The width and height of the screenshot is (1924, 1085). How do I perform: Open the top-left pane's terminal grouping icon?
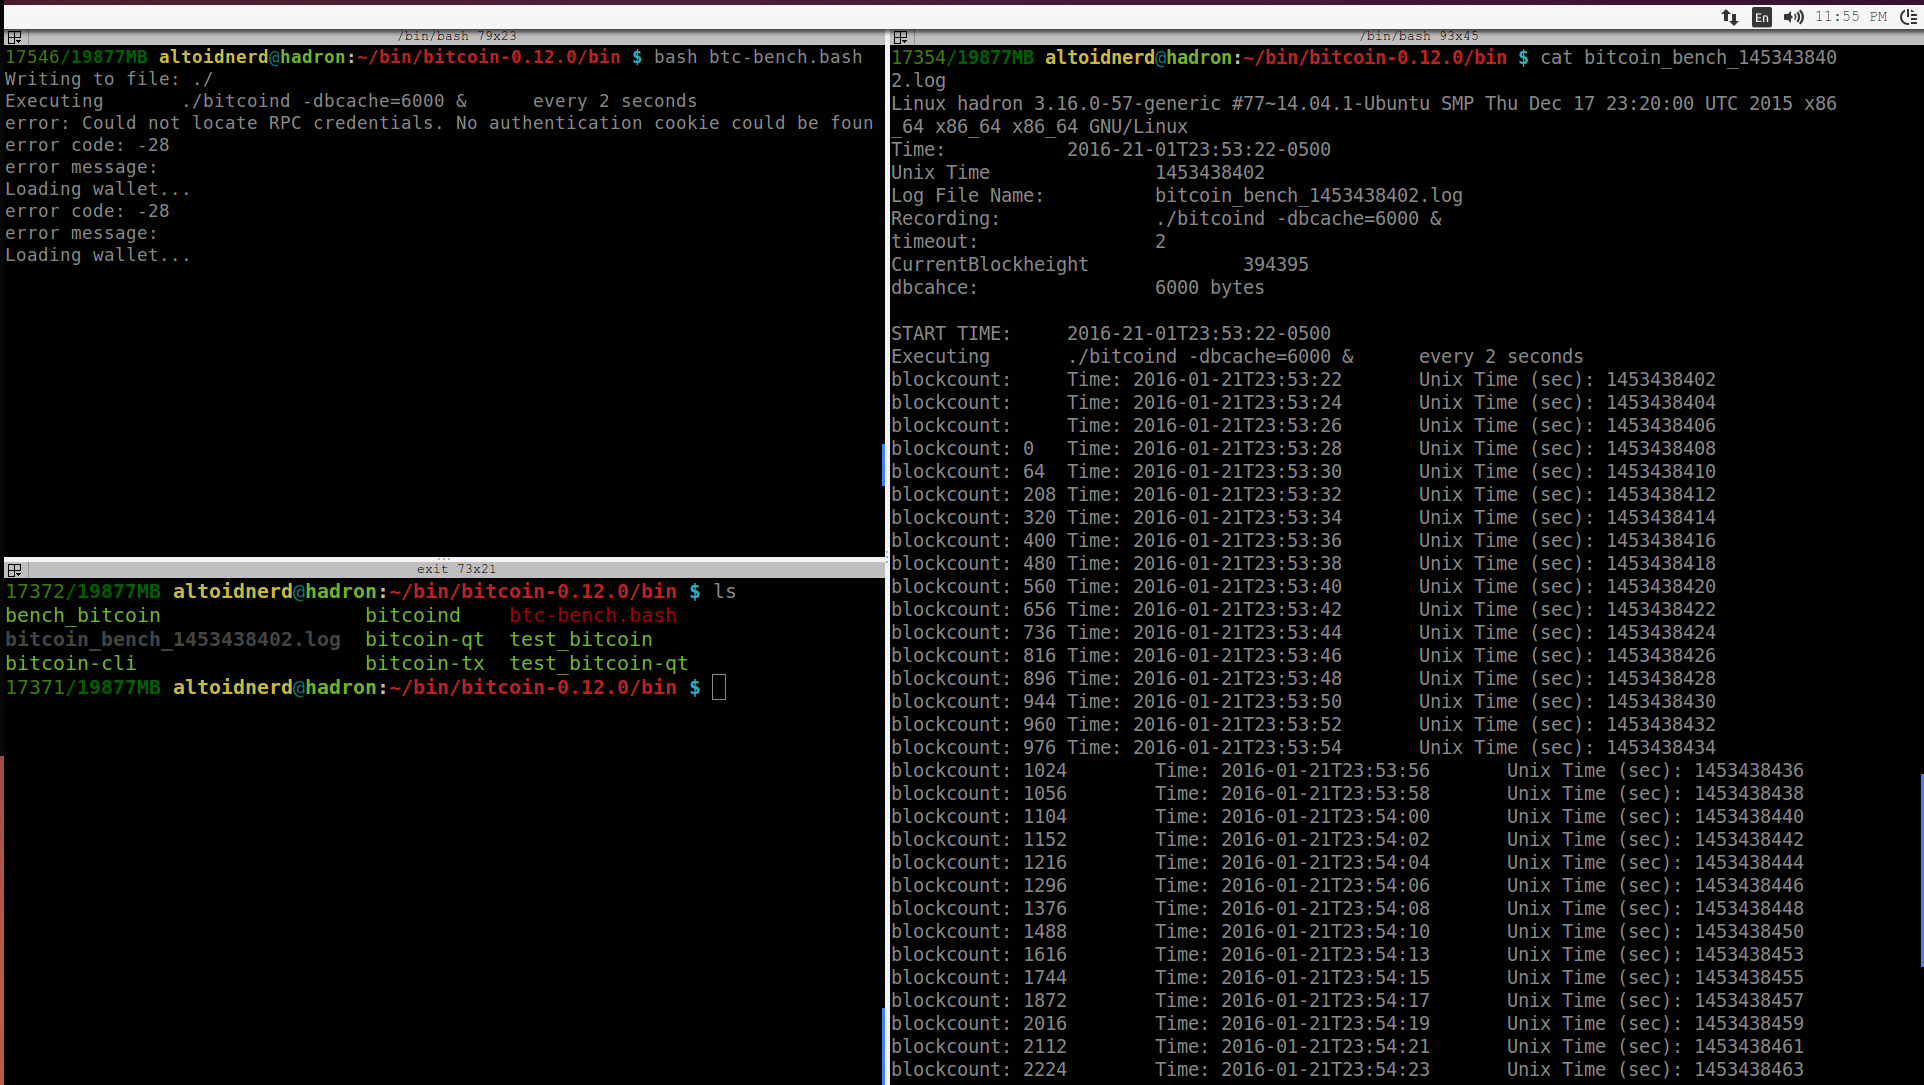(x=14, y=37)
